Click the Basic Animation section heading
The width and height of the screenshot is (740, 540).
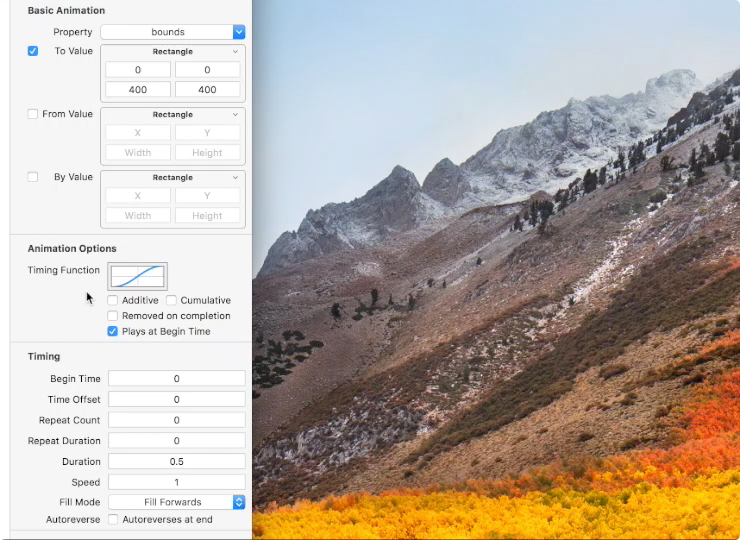coord(66,10)
